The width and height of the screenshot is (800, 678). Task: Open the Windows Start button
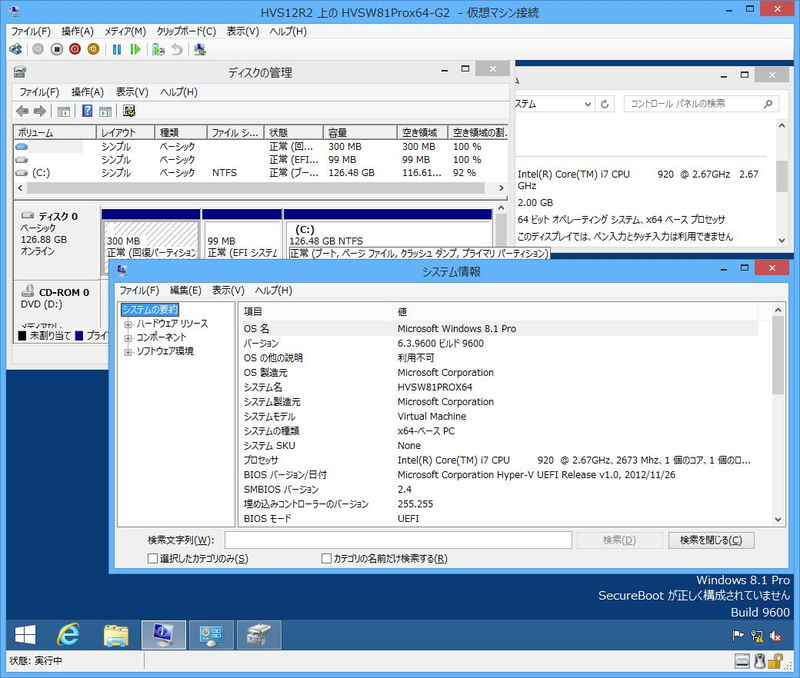(25, 635)
